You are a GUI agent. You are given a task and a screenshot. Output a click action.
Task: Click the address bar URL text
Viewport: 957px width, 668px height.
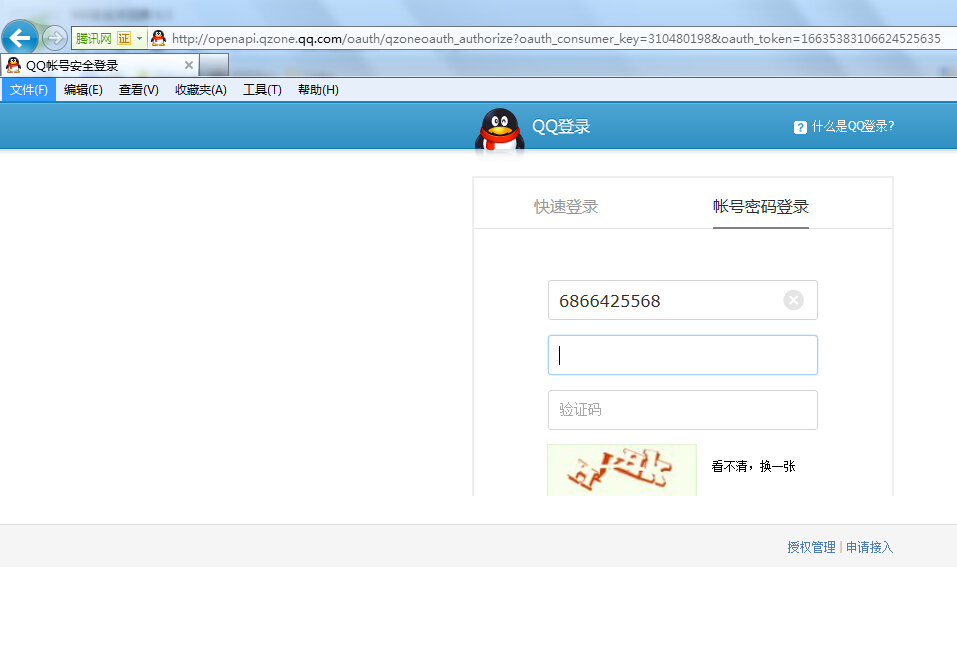click(556, 38)
